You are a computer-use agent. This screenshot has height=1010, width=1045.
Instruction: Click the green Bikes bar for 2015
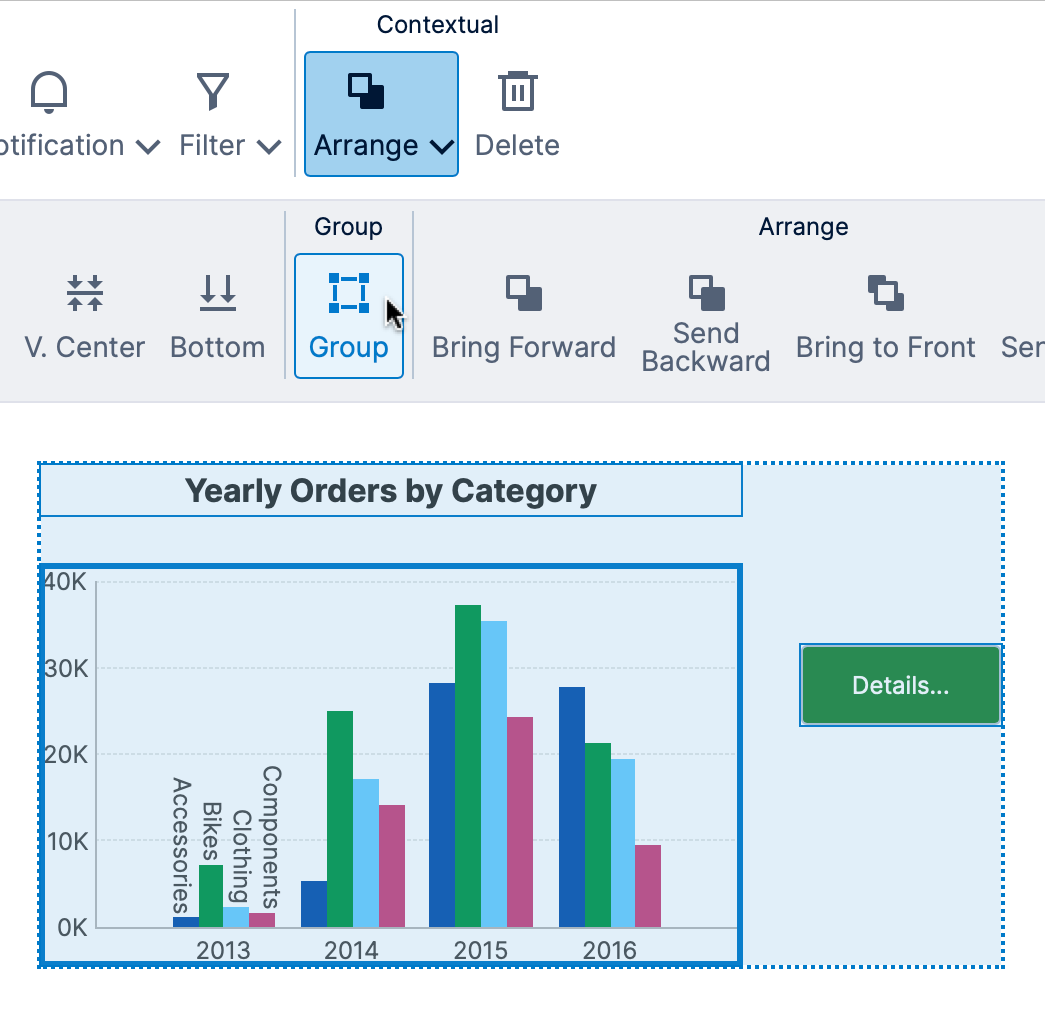pyautogui.click(x=468, y=765)
